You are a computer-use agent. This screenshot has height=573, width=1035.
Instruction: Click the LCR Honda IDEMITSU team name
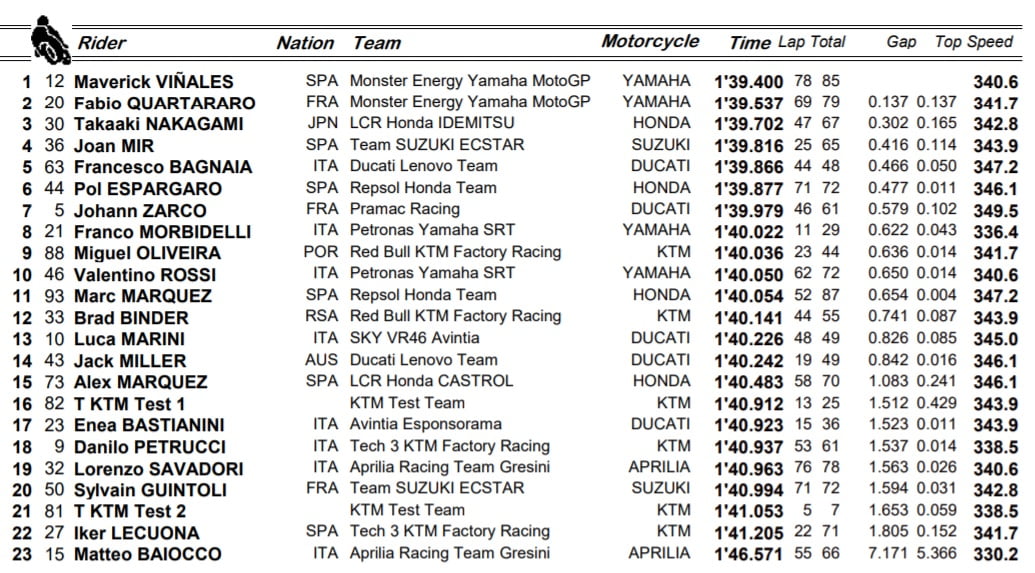point(432,123)
